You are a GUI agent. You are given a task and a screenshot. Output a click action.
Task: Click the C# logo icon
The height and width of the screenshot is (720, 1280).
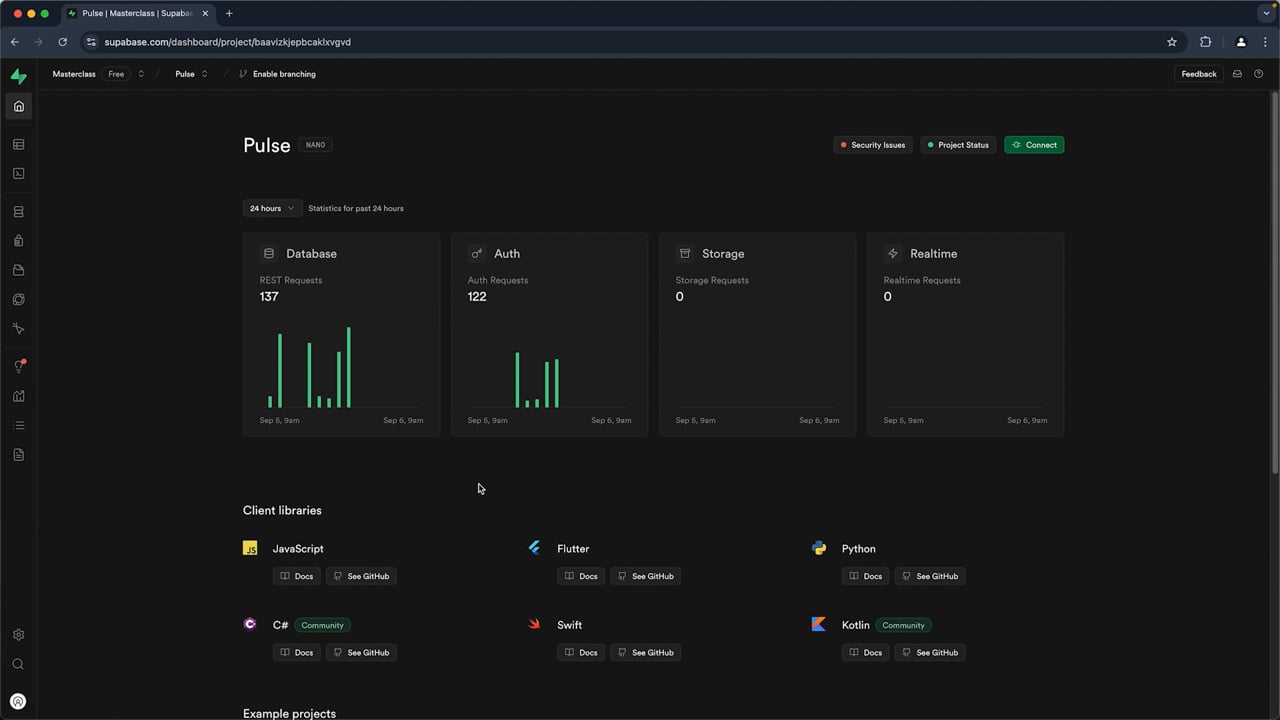click(x=250, y=624)
